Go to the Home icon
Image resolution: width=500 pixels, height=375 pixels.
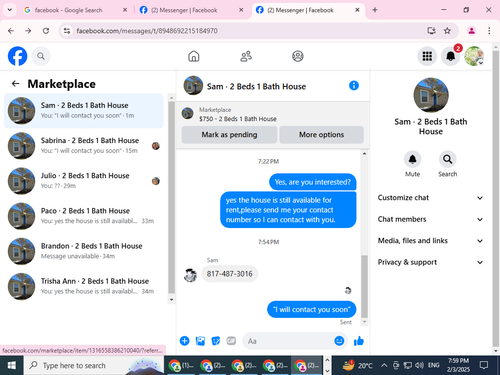194,56
